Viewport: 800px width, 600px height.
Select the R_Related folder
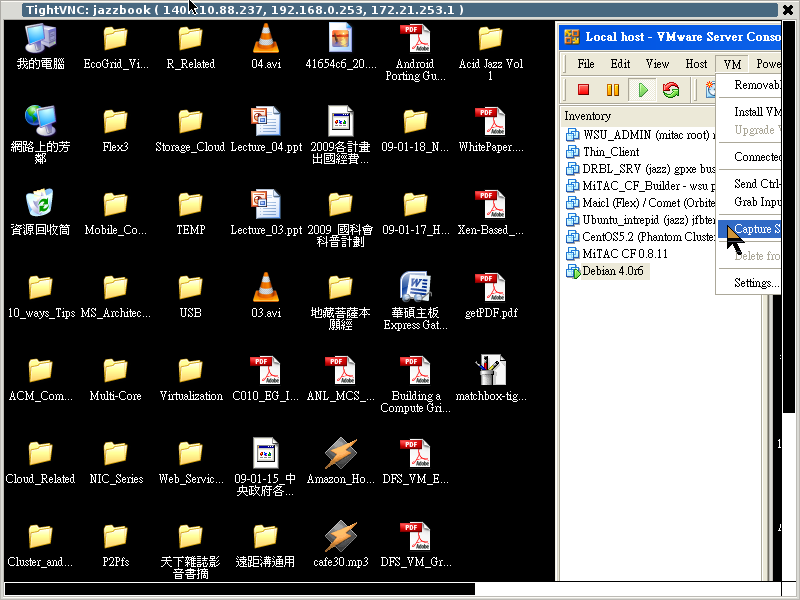(191, 46)
